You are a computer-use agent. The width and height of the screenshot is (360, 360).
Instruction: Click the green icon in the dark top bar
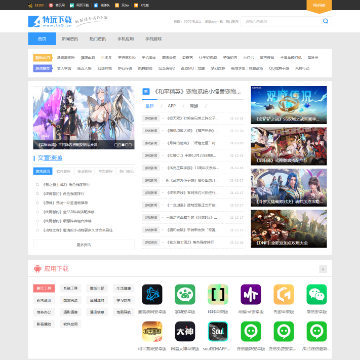tap(72, 5)
